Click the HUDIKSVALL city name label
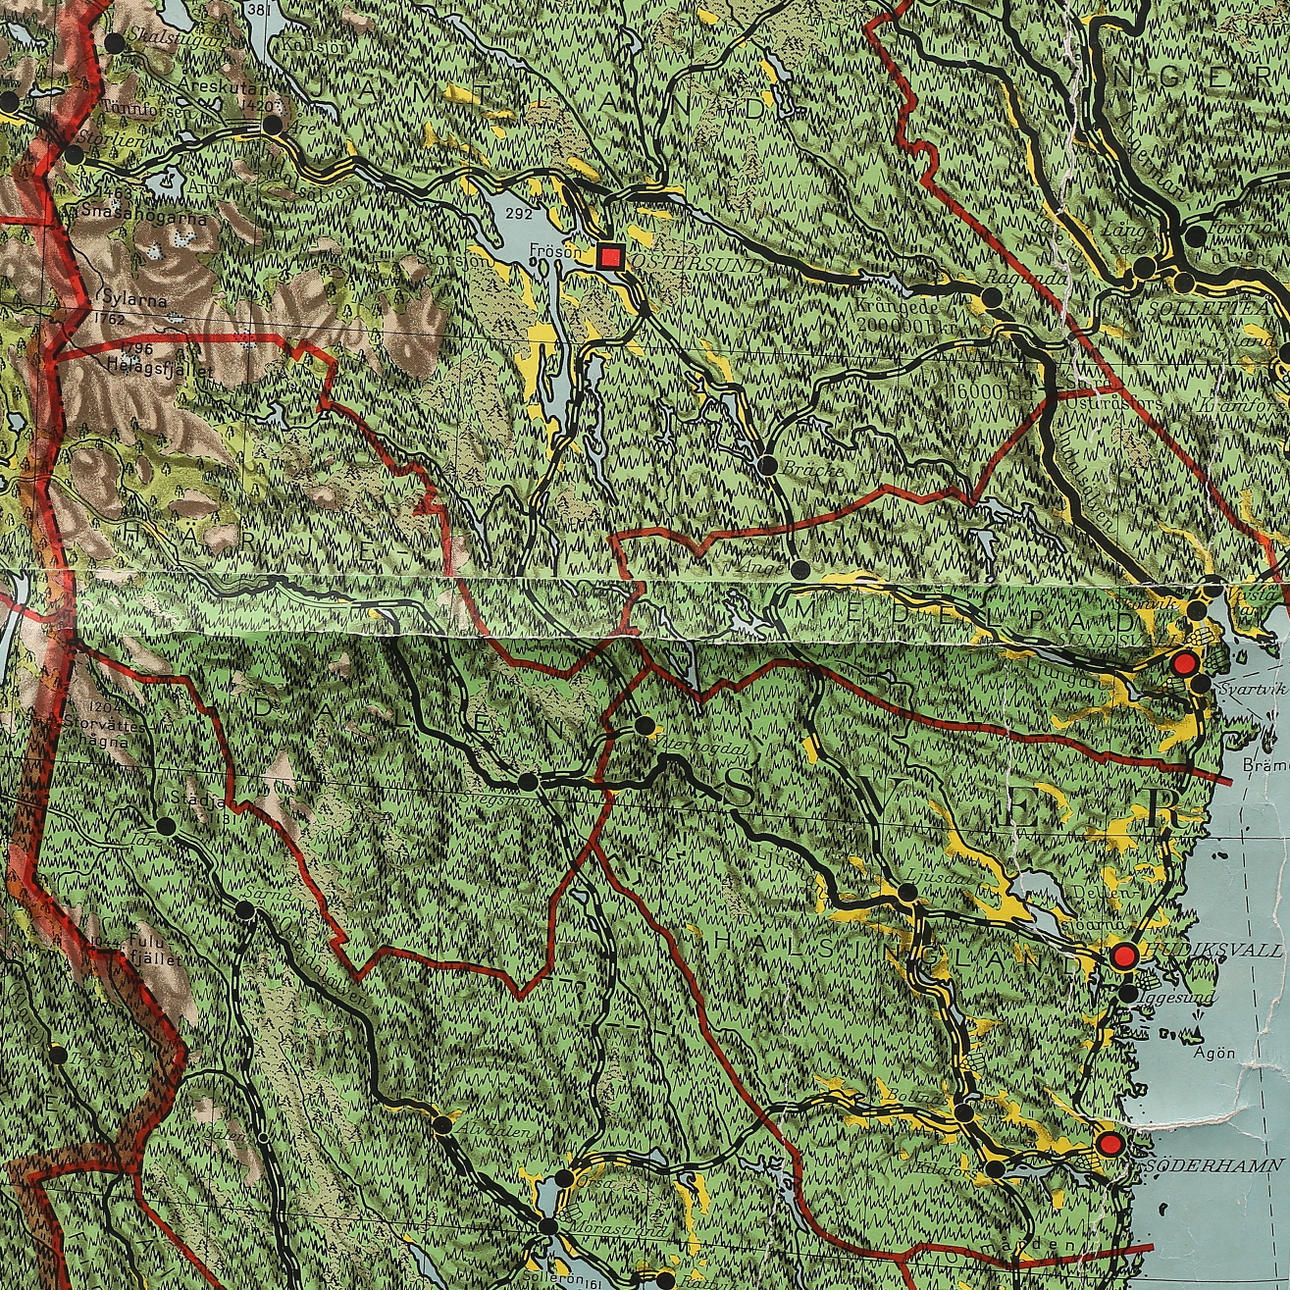Screen dimensions: 1290x1290 1215,950
